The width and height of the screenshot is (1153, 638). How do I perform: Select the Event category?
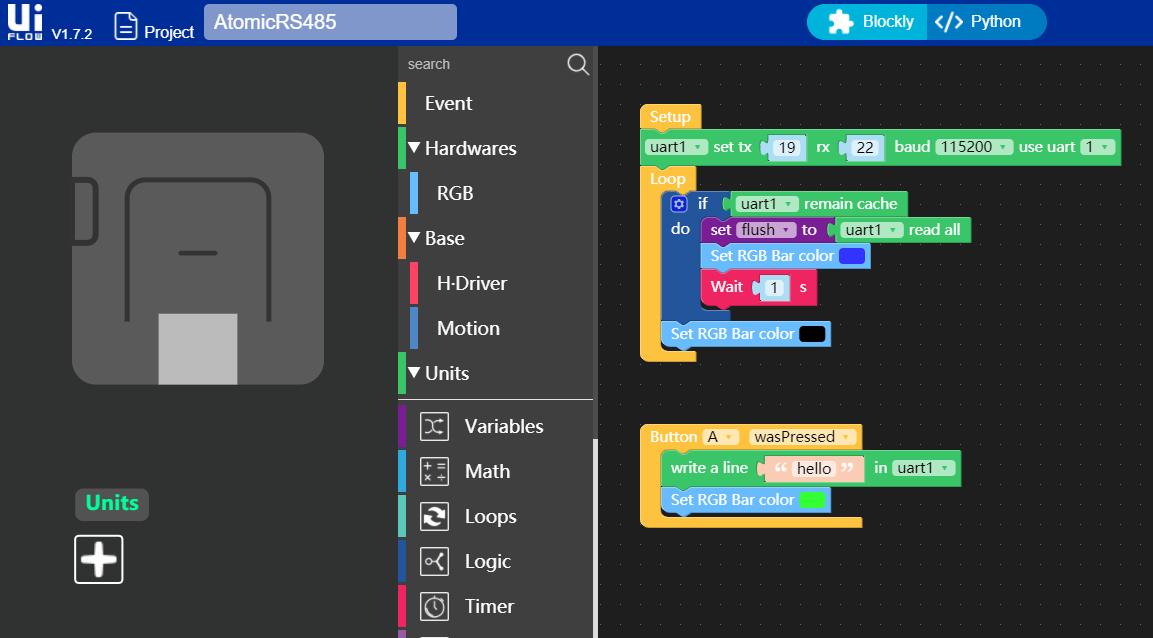click(448, 104)
